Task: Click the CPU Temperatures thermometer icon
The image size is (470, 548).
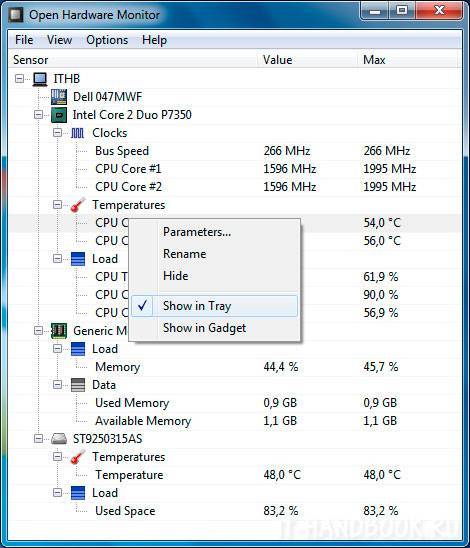Action: [x=78, y=205]
